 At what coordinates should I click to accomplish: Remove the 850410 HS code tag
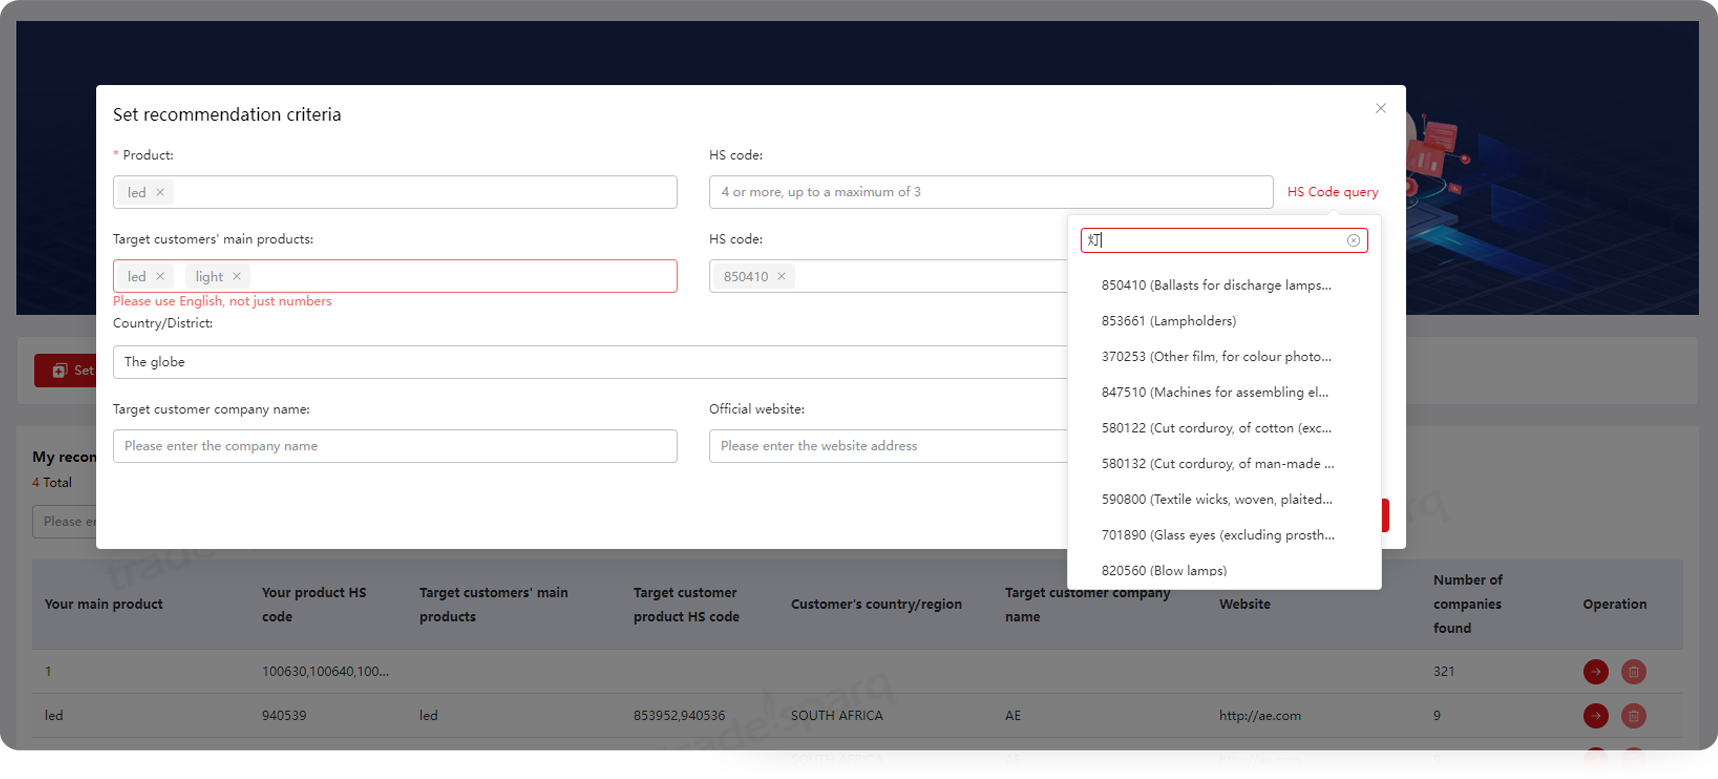(x=782, y=276)
